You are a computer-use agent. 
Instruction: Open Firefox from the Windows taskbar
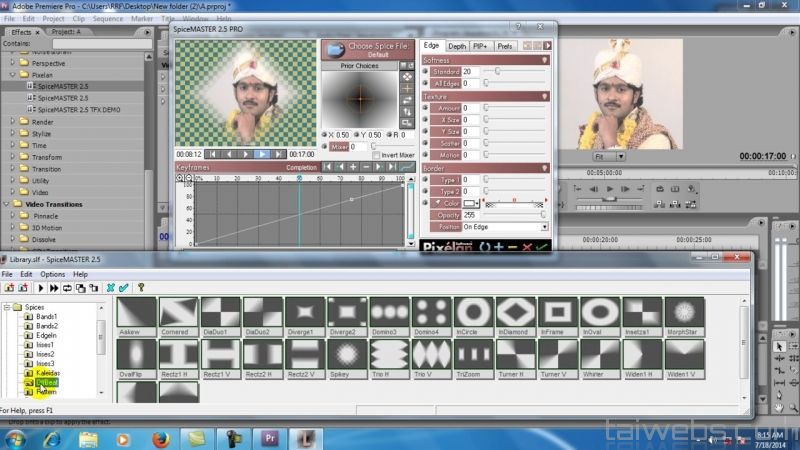tap(163, 438)
